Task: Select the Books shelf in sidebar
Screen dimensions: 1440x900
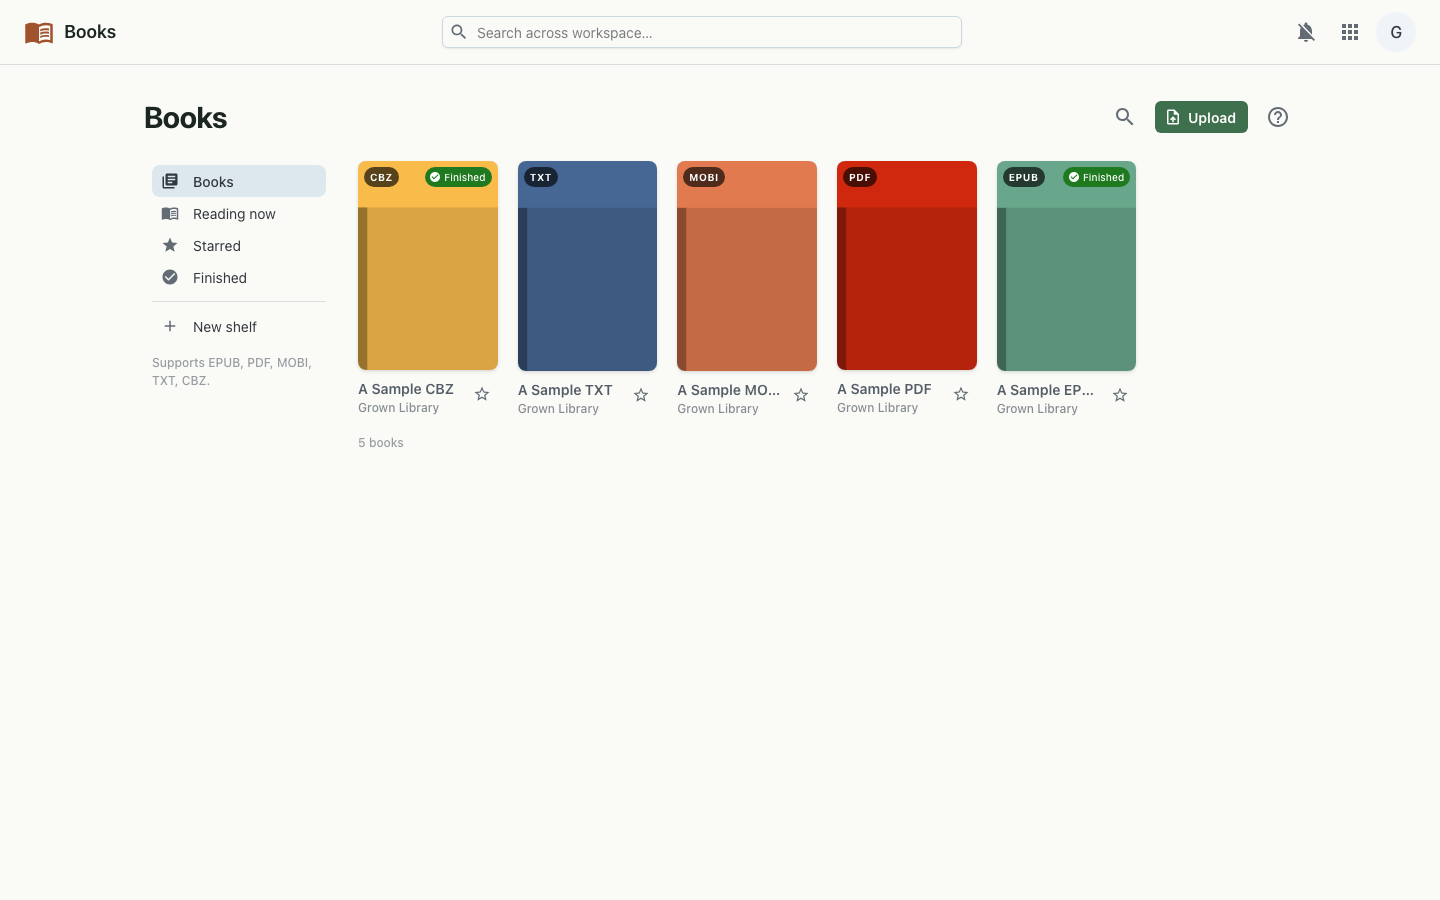Action: pos(239,181)
